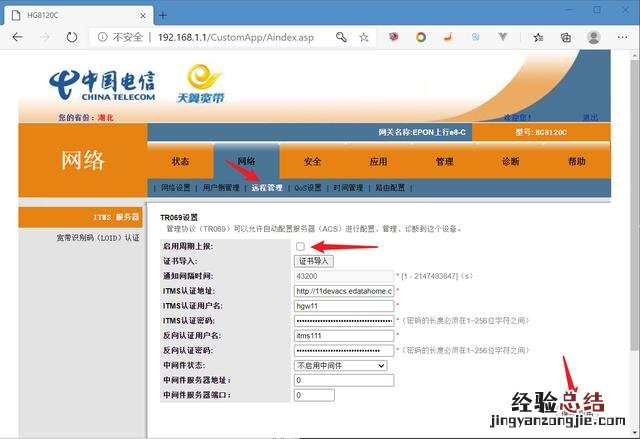The image size is (640, 439).
Task: Switch to the 管理 tab
Action: tap(444, 162)
